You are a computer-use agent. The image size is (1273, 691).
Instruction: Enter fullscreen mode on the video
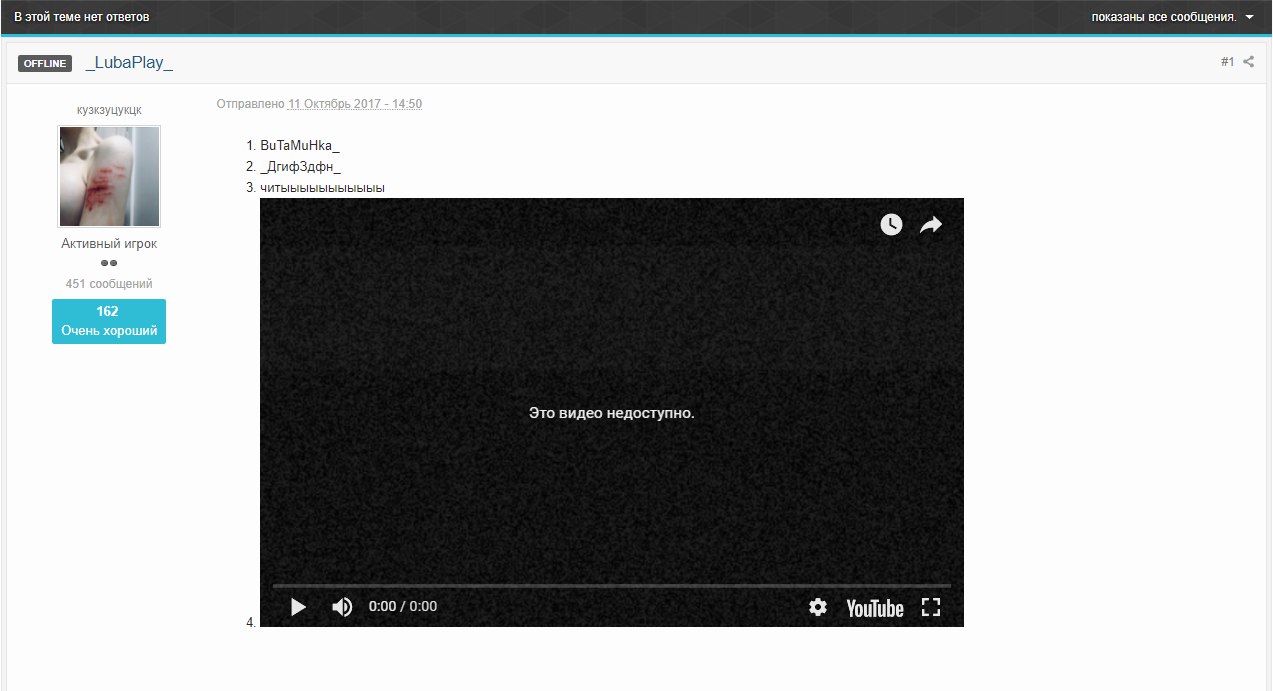pyautogui.click(x=931, y=607)
